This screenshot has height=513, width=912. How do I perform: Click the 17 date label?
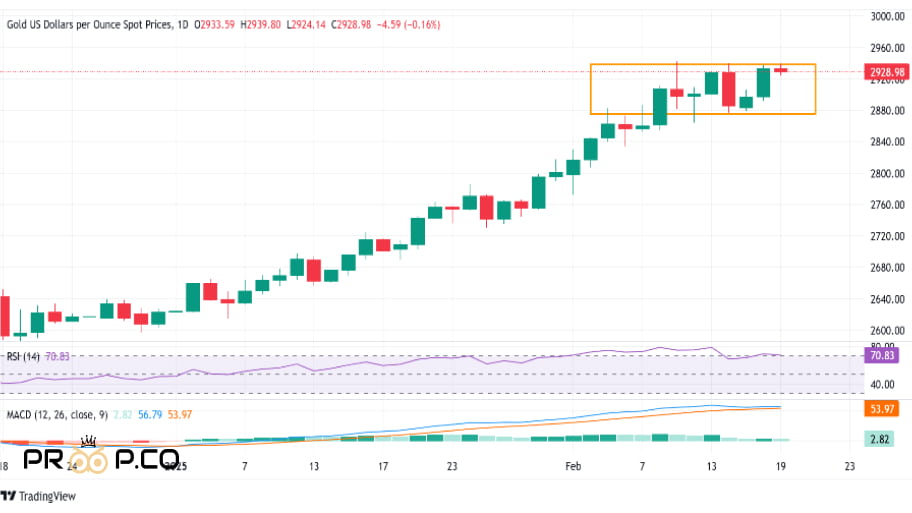(x=383, y=466)
